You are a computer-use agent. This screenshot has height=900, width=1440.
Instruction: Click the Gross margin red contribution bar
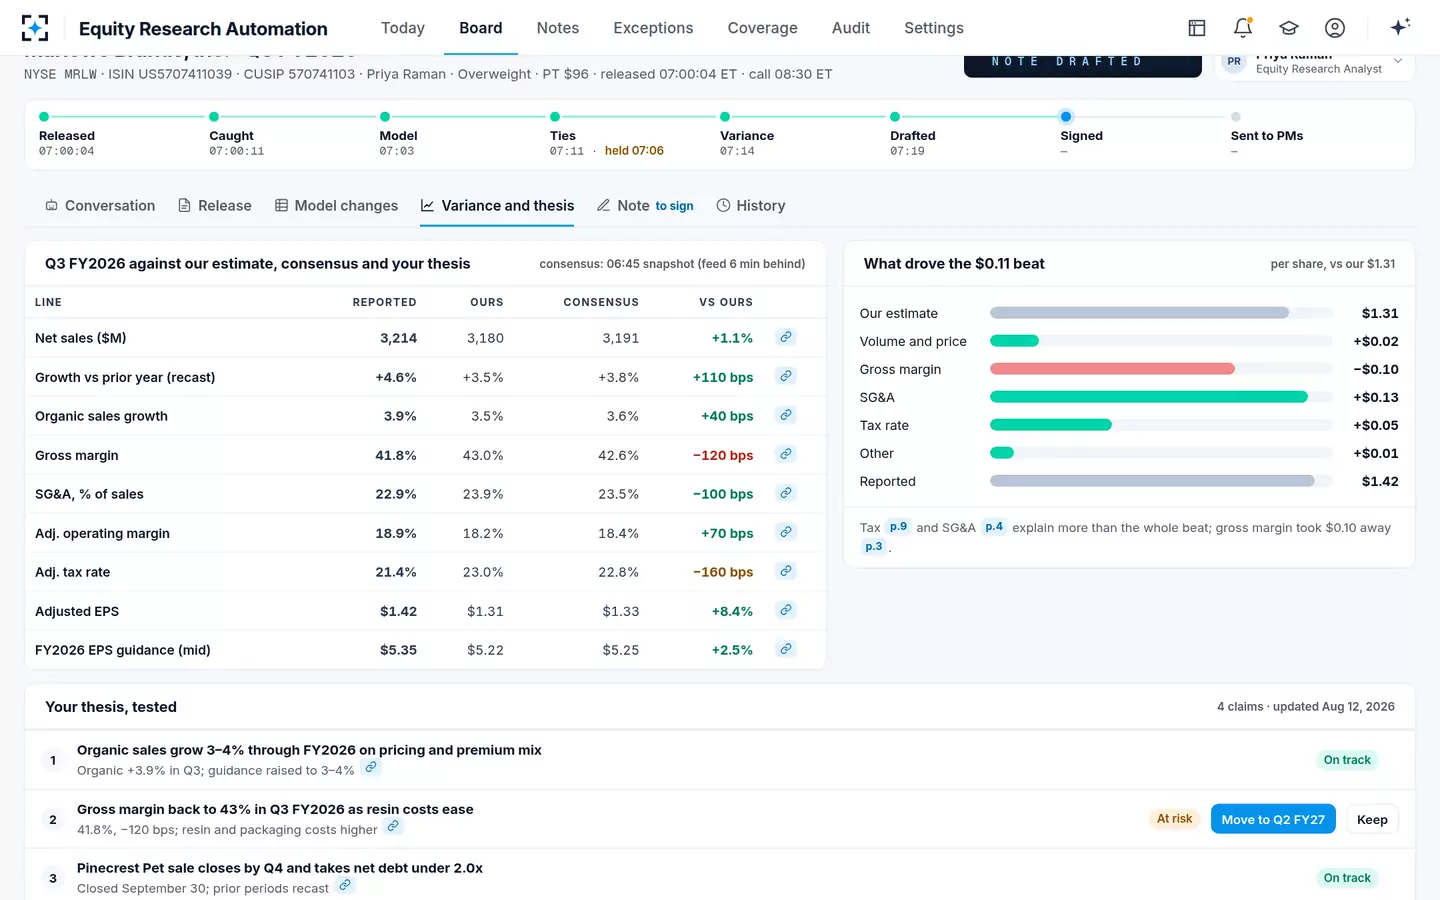[x=1112, y=369]
